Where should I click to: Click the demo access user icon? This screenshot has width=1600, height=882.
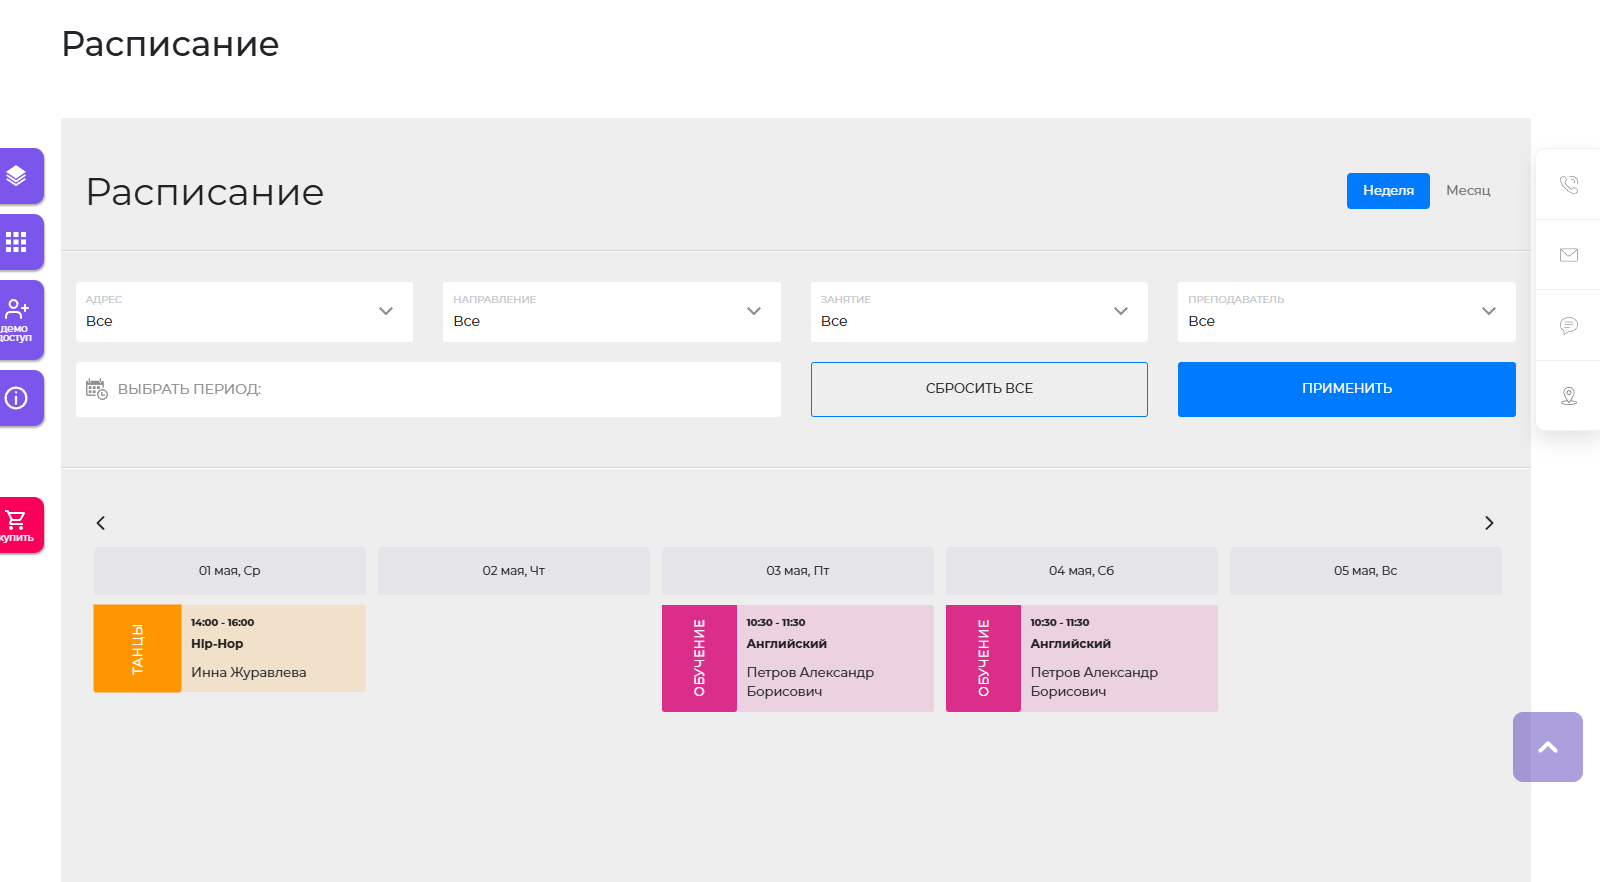pos(17,319)
